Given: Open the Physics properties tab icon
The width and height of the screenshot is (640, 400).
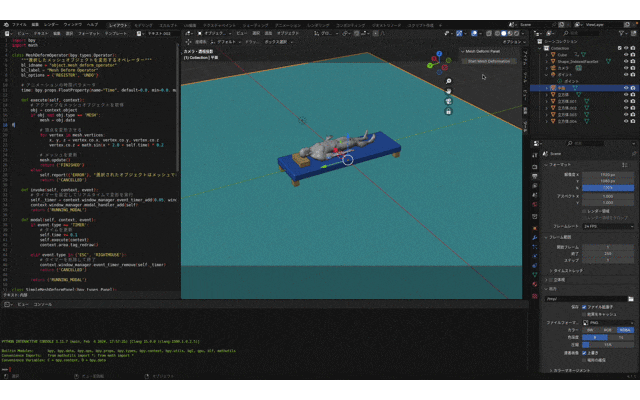Looking at the screenshot, I should tap(535, 256).
